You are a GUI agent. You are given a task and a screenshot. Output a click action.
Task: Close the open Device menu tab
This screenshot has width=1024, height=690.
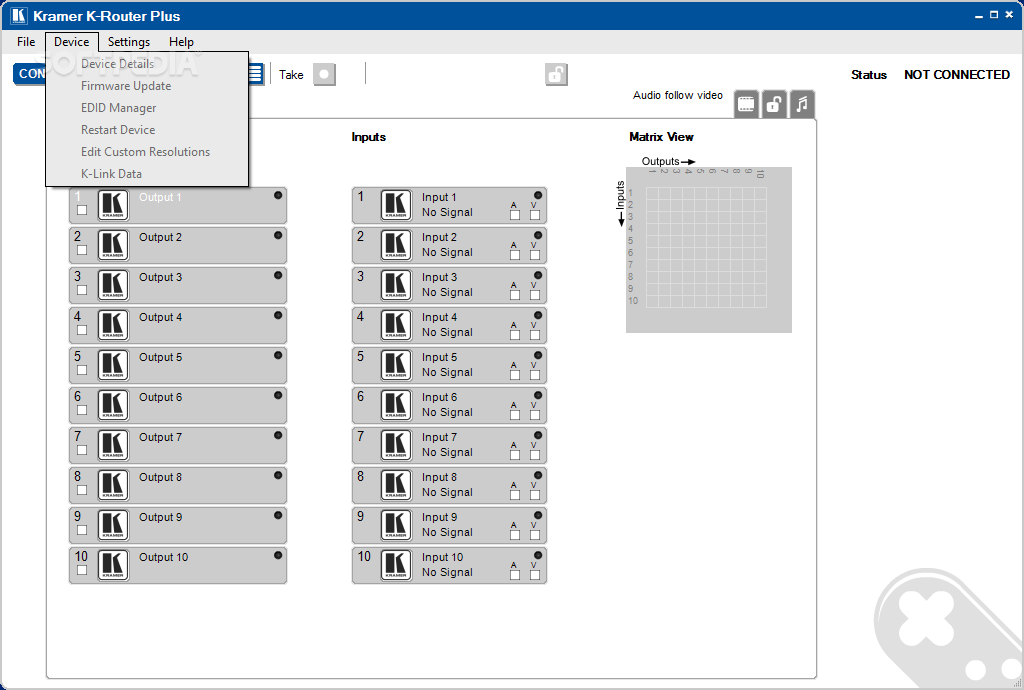pyautogui.click(x=72, y=42)
